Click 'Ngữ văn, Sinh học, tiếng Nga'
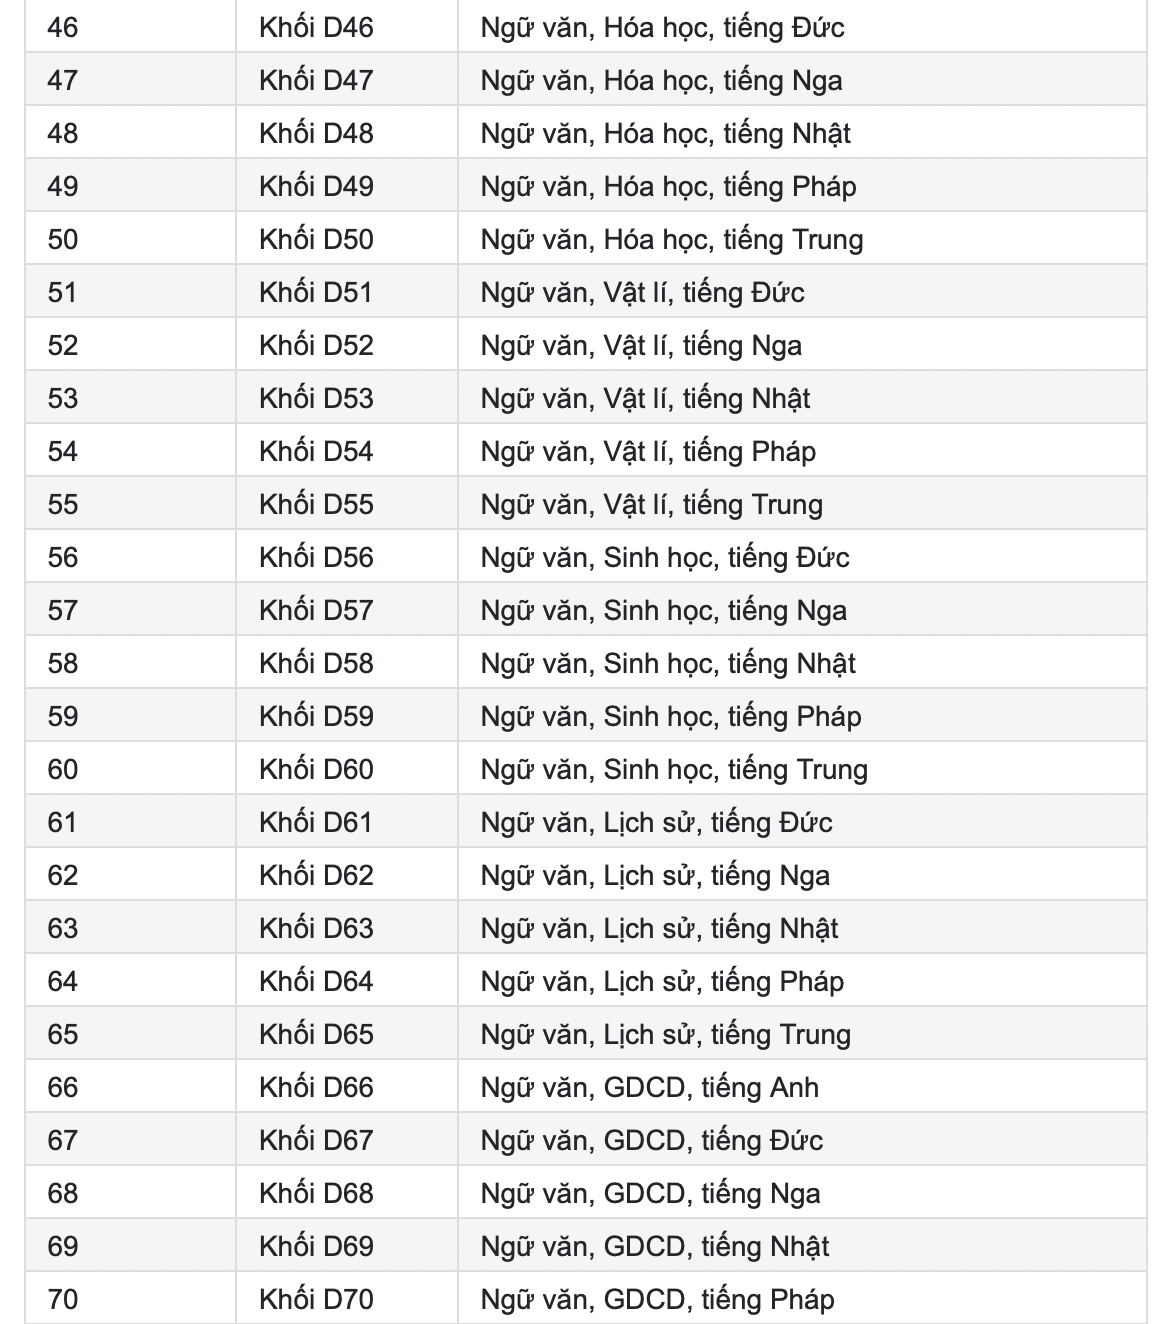Viewport: 1166px width, 1324px height. [x=664, y=611]
